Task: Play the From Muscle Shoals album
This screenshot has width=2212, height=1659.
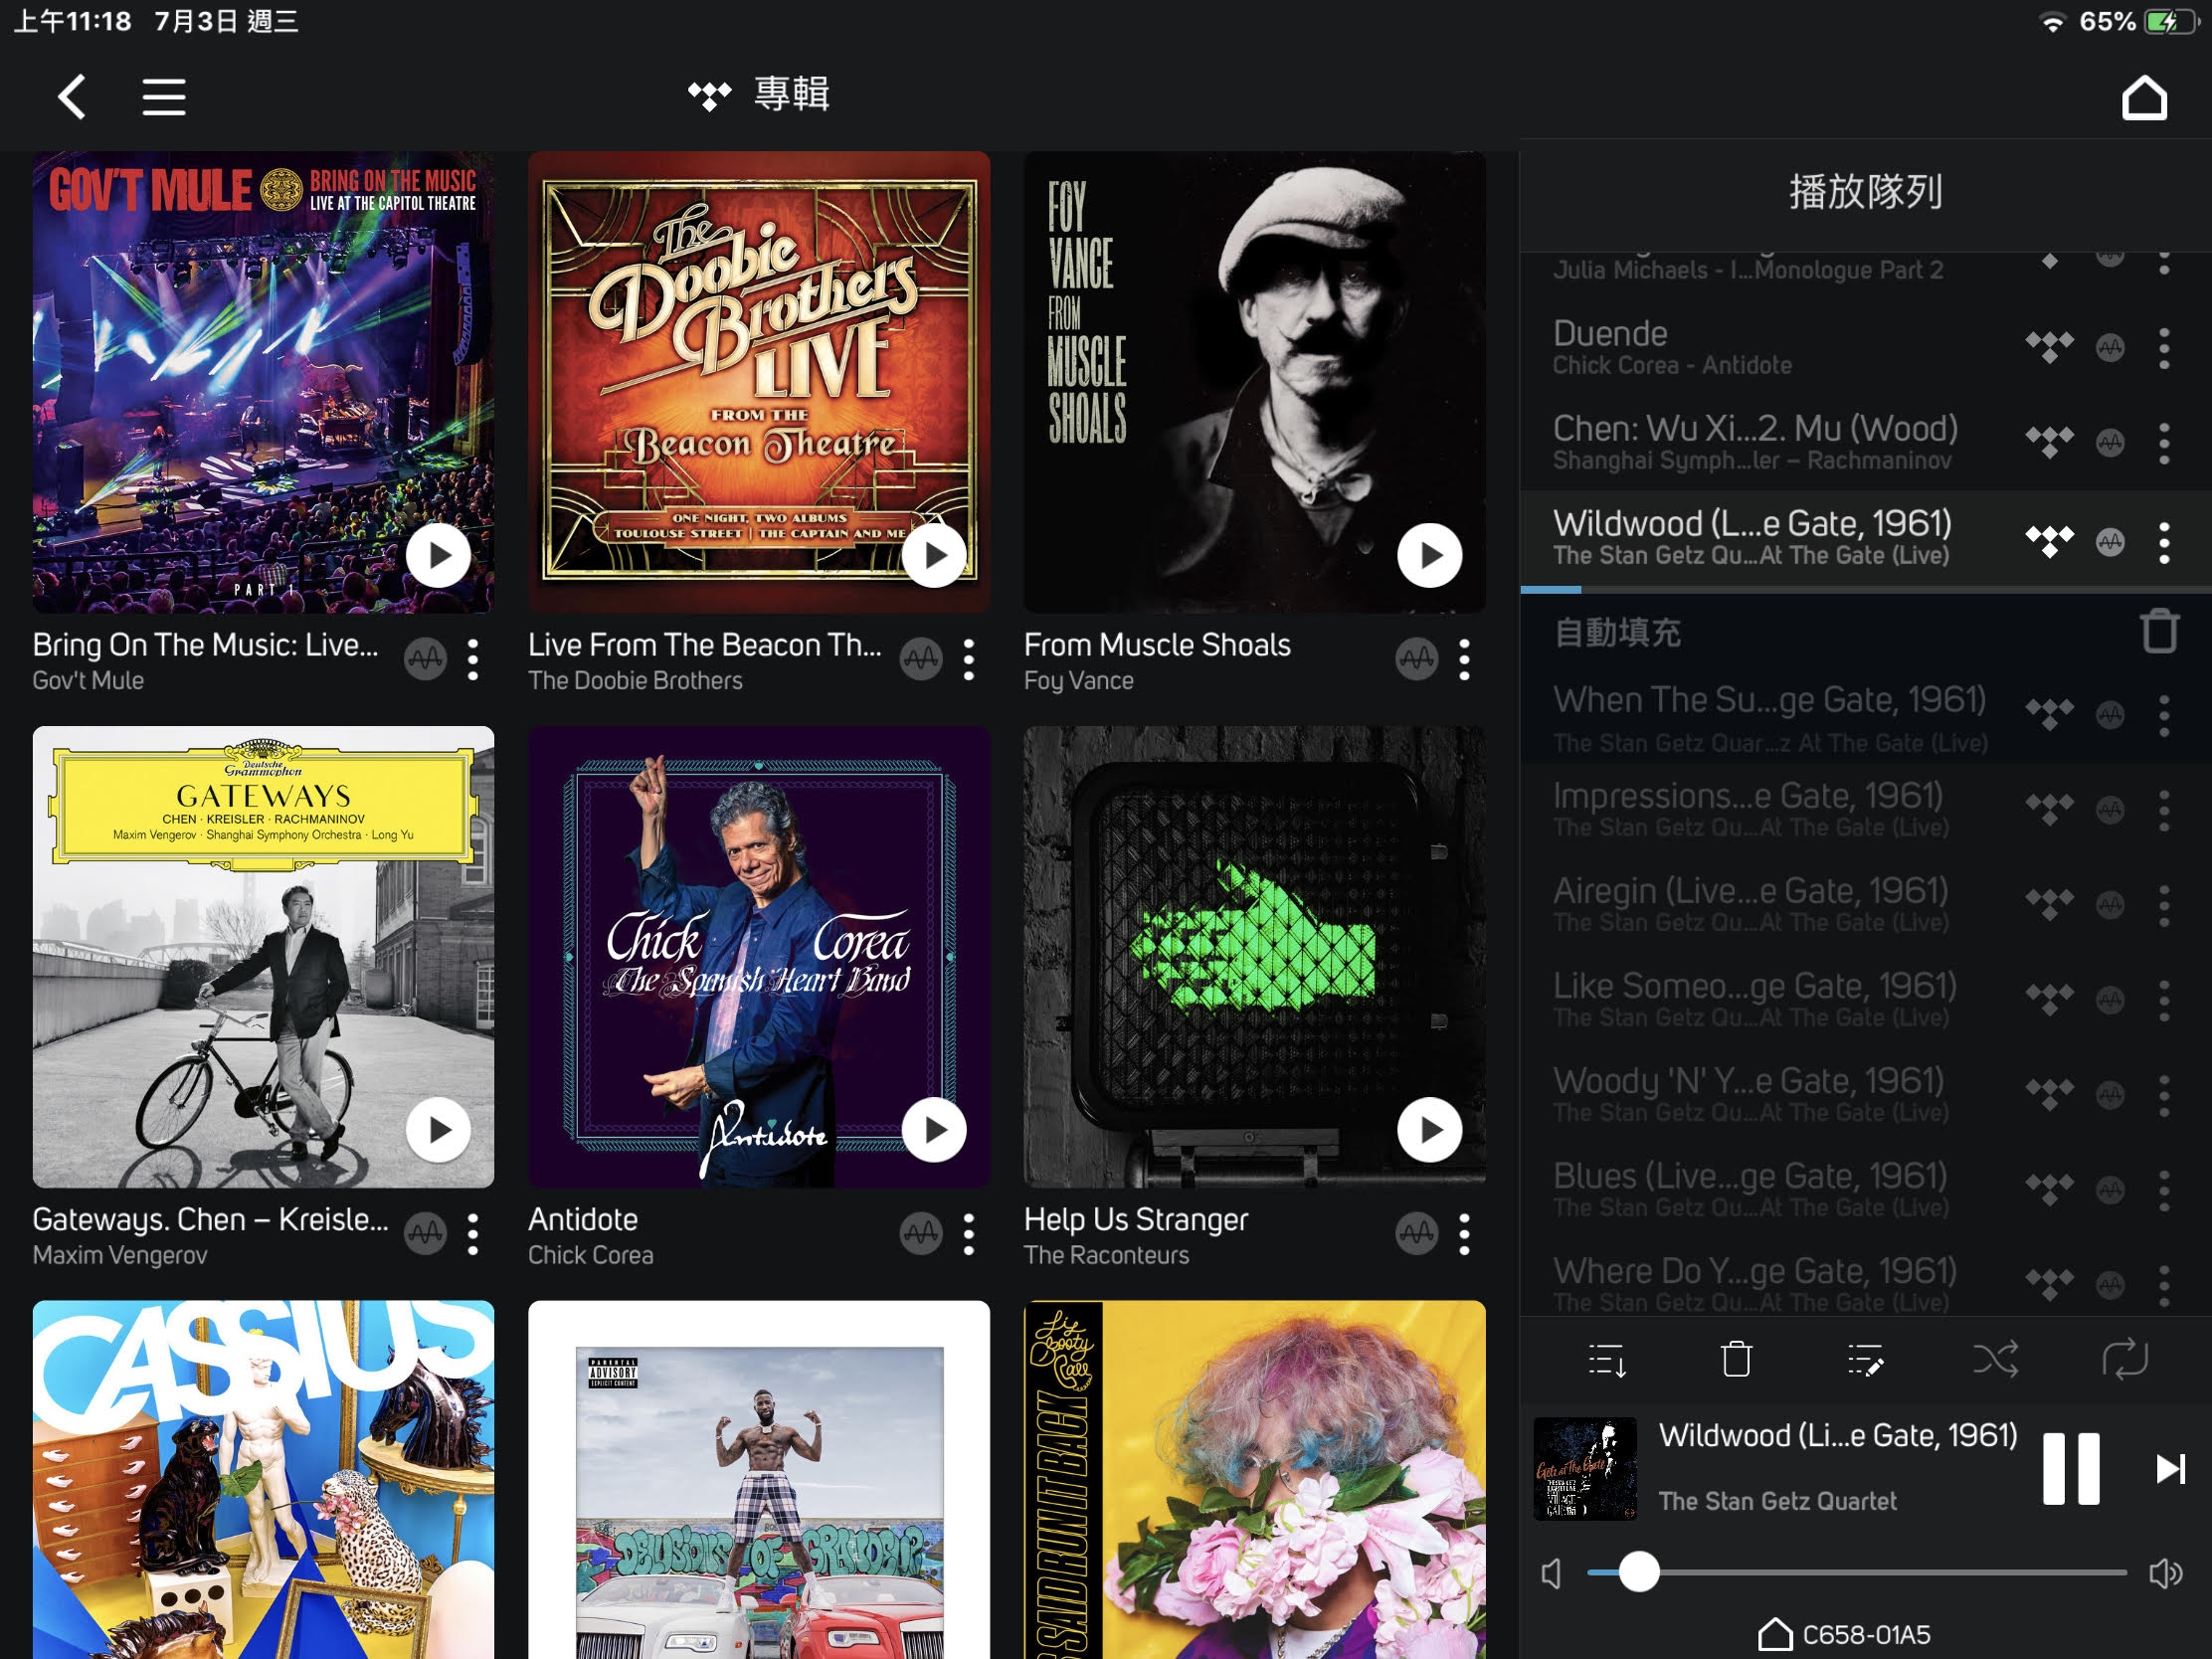Action: [1429, 555]
